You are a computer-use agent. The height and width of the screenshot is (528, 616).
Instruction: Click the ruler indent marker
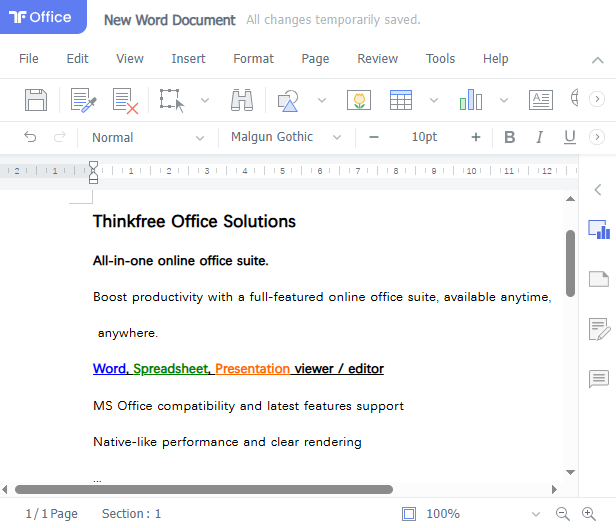coord(93,172)
